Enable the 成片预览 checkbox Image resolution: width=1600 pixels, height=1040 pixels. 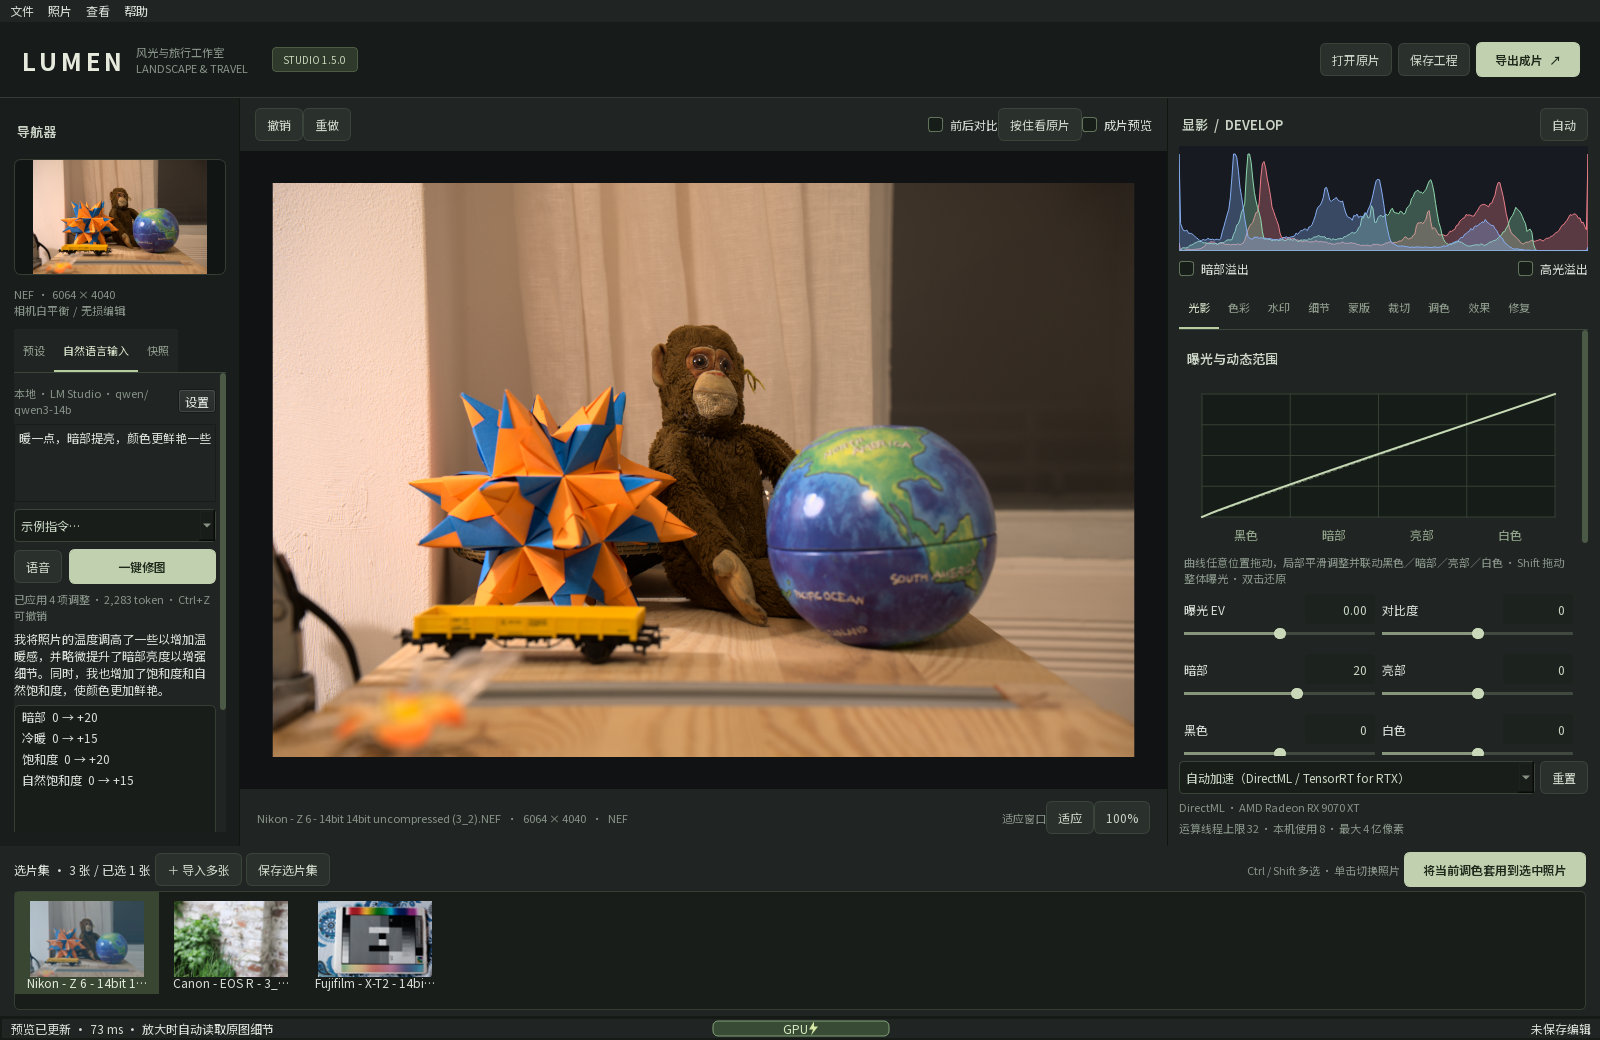coord(1090,125)
